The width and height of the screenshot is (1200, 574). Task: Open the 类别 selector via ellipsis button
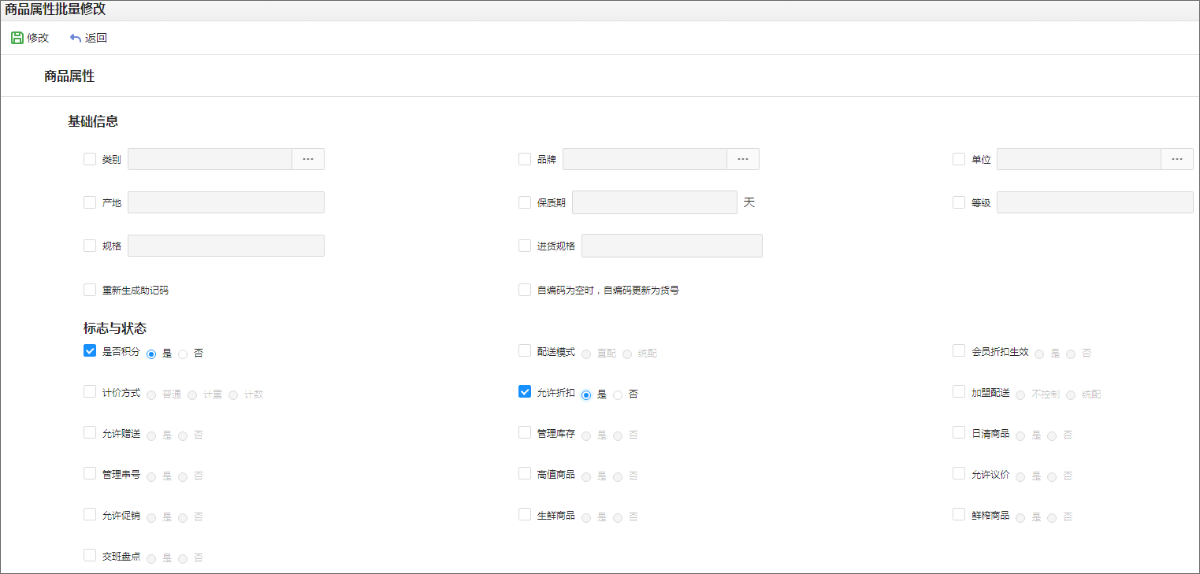(x=308, y=159)
